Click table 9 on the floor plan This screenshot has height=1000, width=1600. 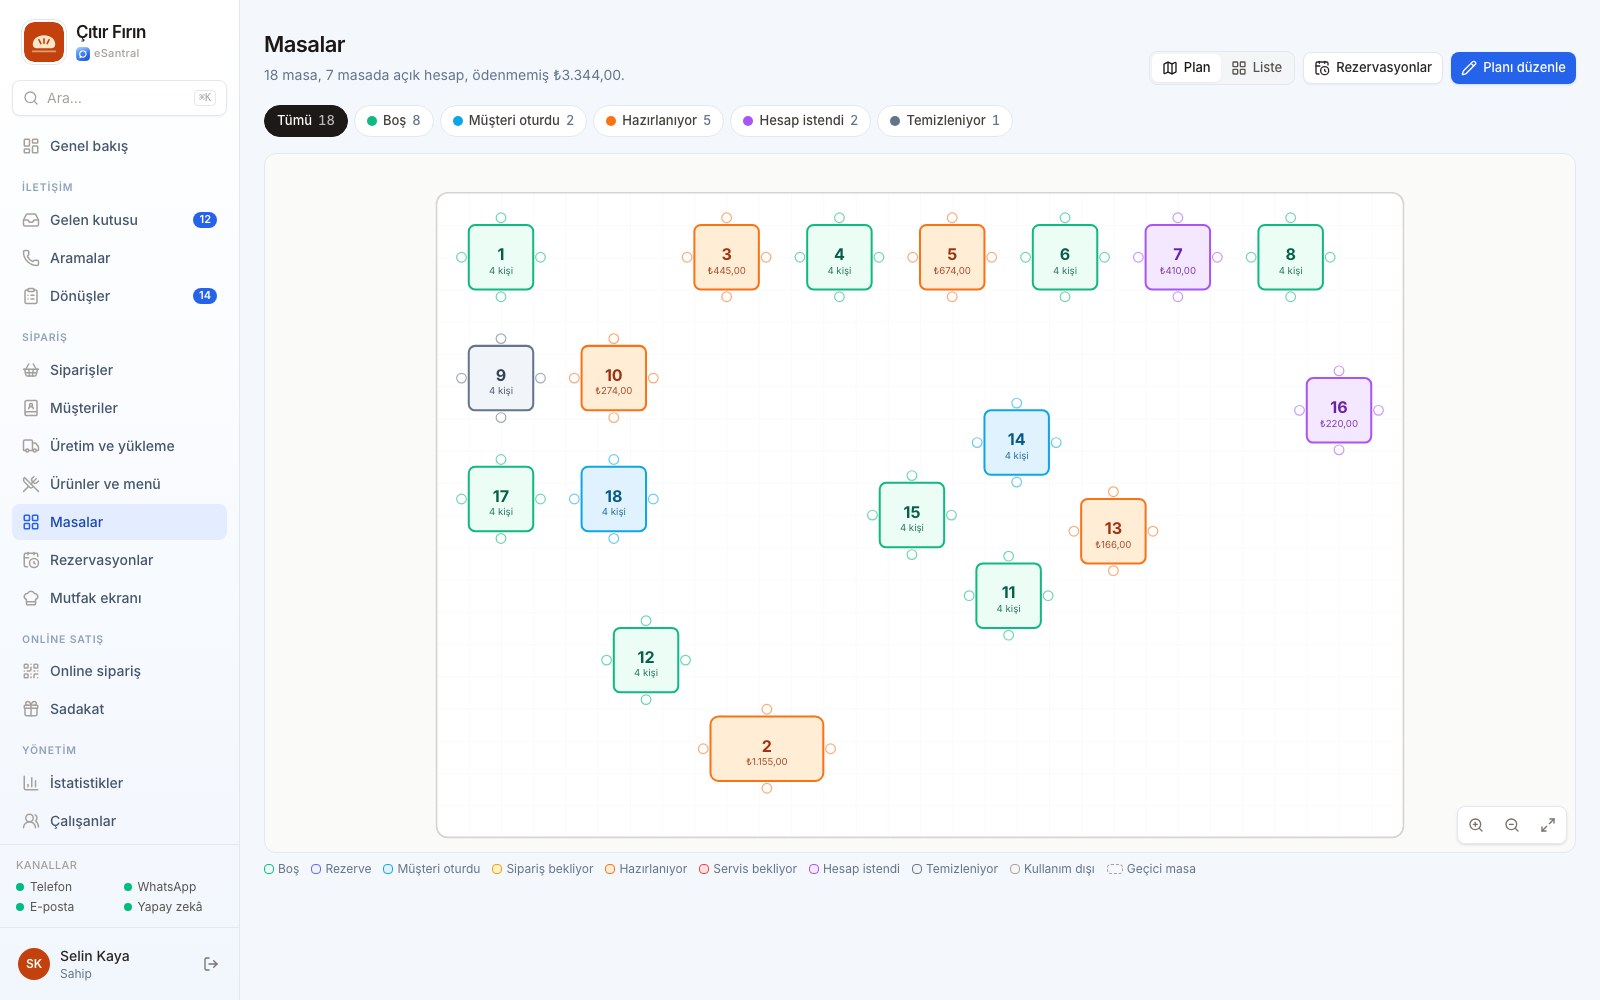click(x=501, y=378)
